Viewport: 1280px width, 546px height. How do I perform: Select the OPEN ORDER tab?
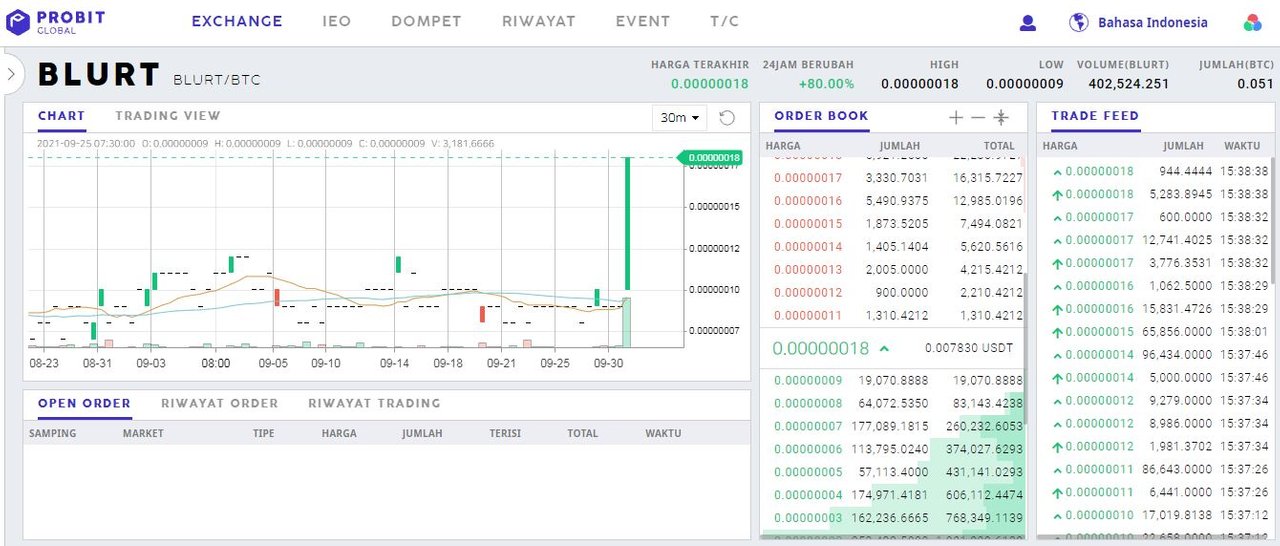pyautogui.click(x=84, y=404)
